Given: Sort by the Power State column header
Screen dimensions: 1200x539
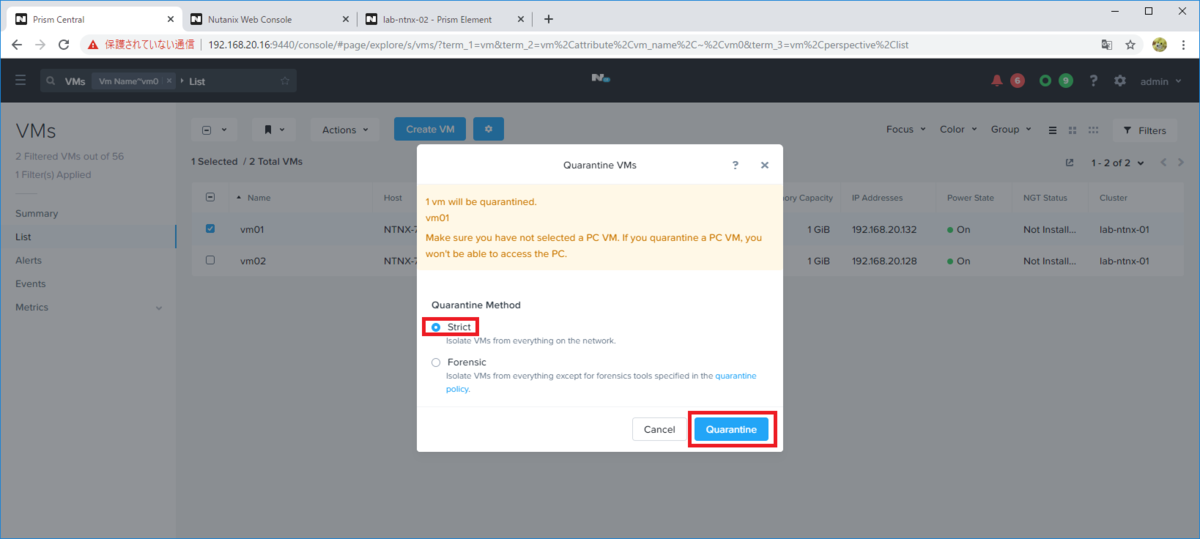Looking at the screenshot, I should pyautogui.click(x=970, y=198).
